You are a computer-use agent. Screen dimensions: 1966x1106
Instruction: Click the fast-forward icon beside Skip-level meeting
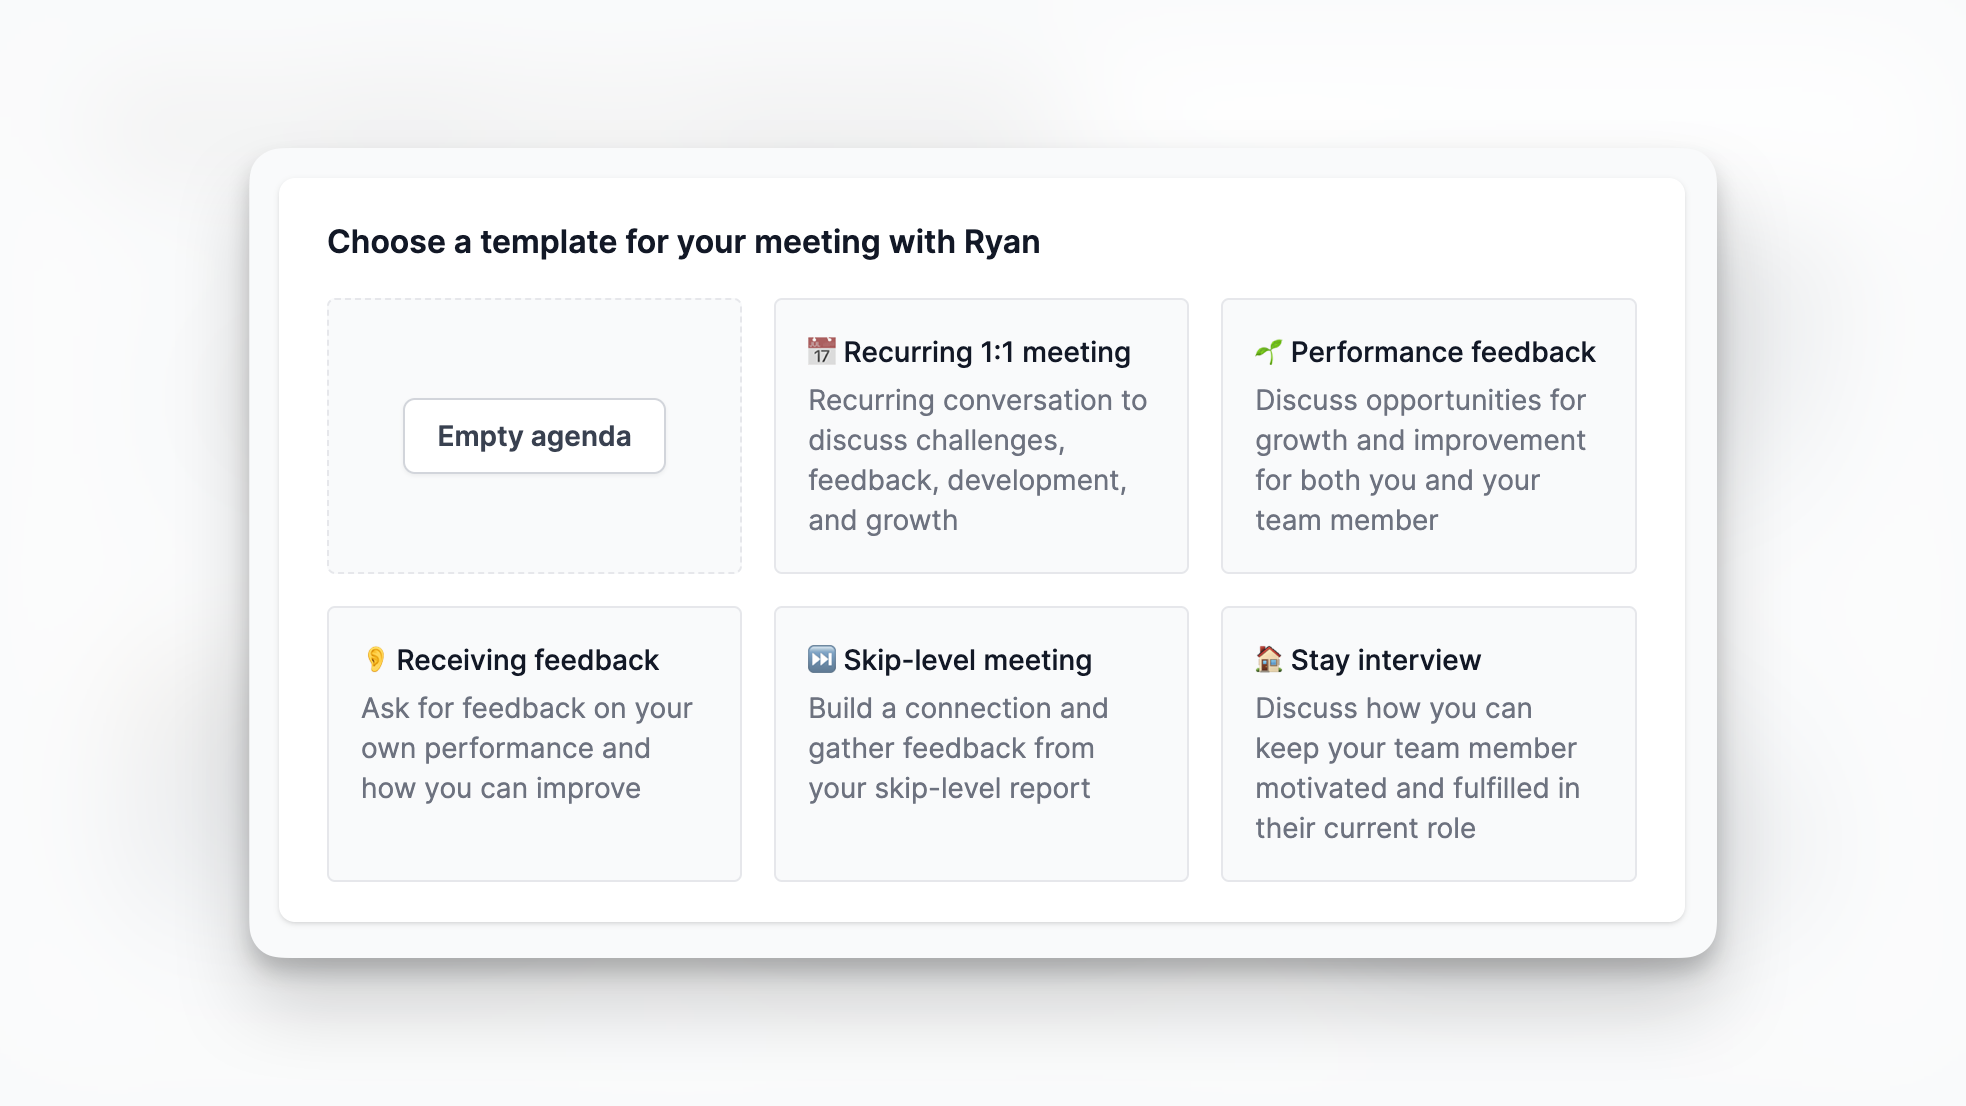(821, 660)
